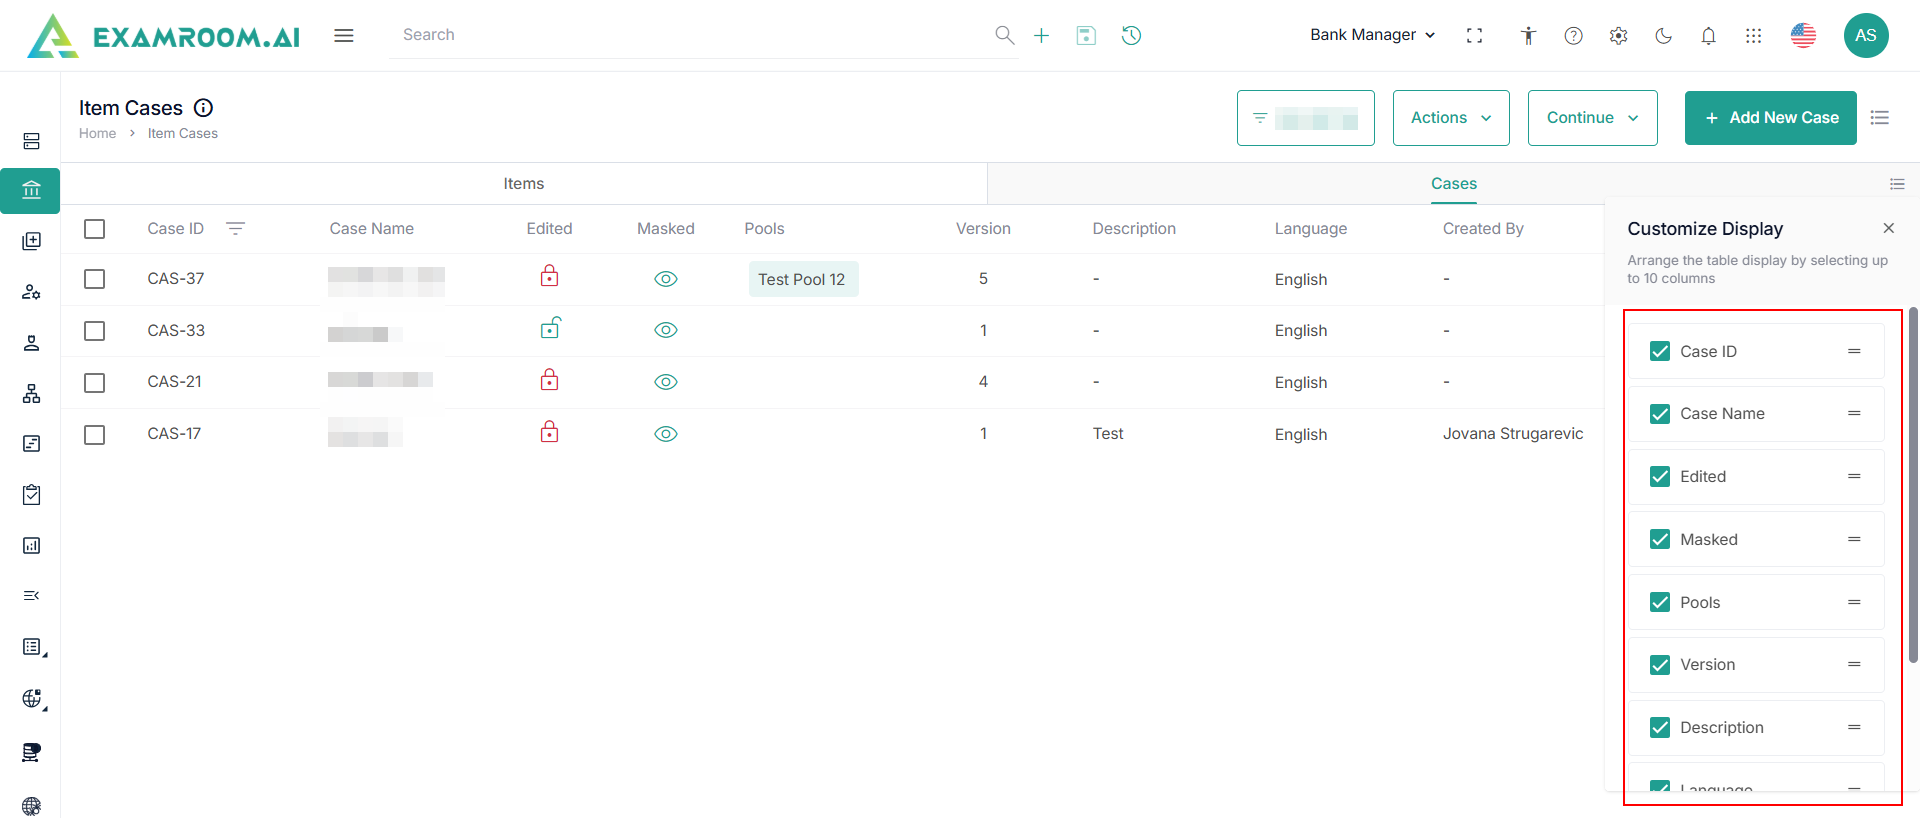Go to Home breadcrumb link
The width and height of the screenshot is (1920, 818).
pyautogui.click(x=97, y=133)
